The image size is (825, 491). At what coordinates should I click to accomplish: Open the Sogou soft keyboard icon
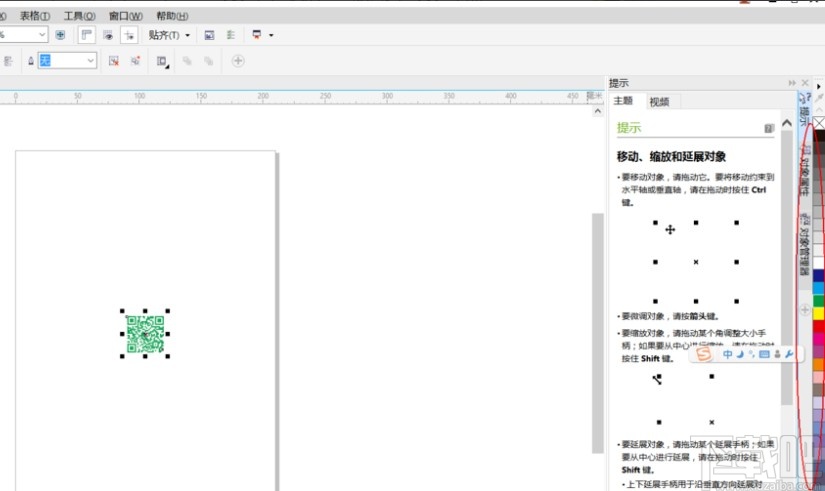(x=764, y=354)
